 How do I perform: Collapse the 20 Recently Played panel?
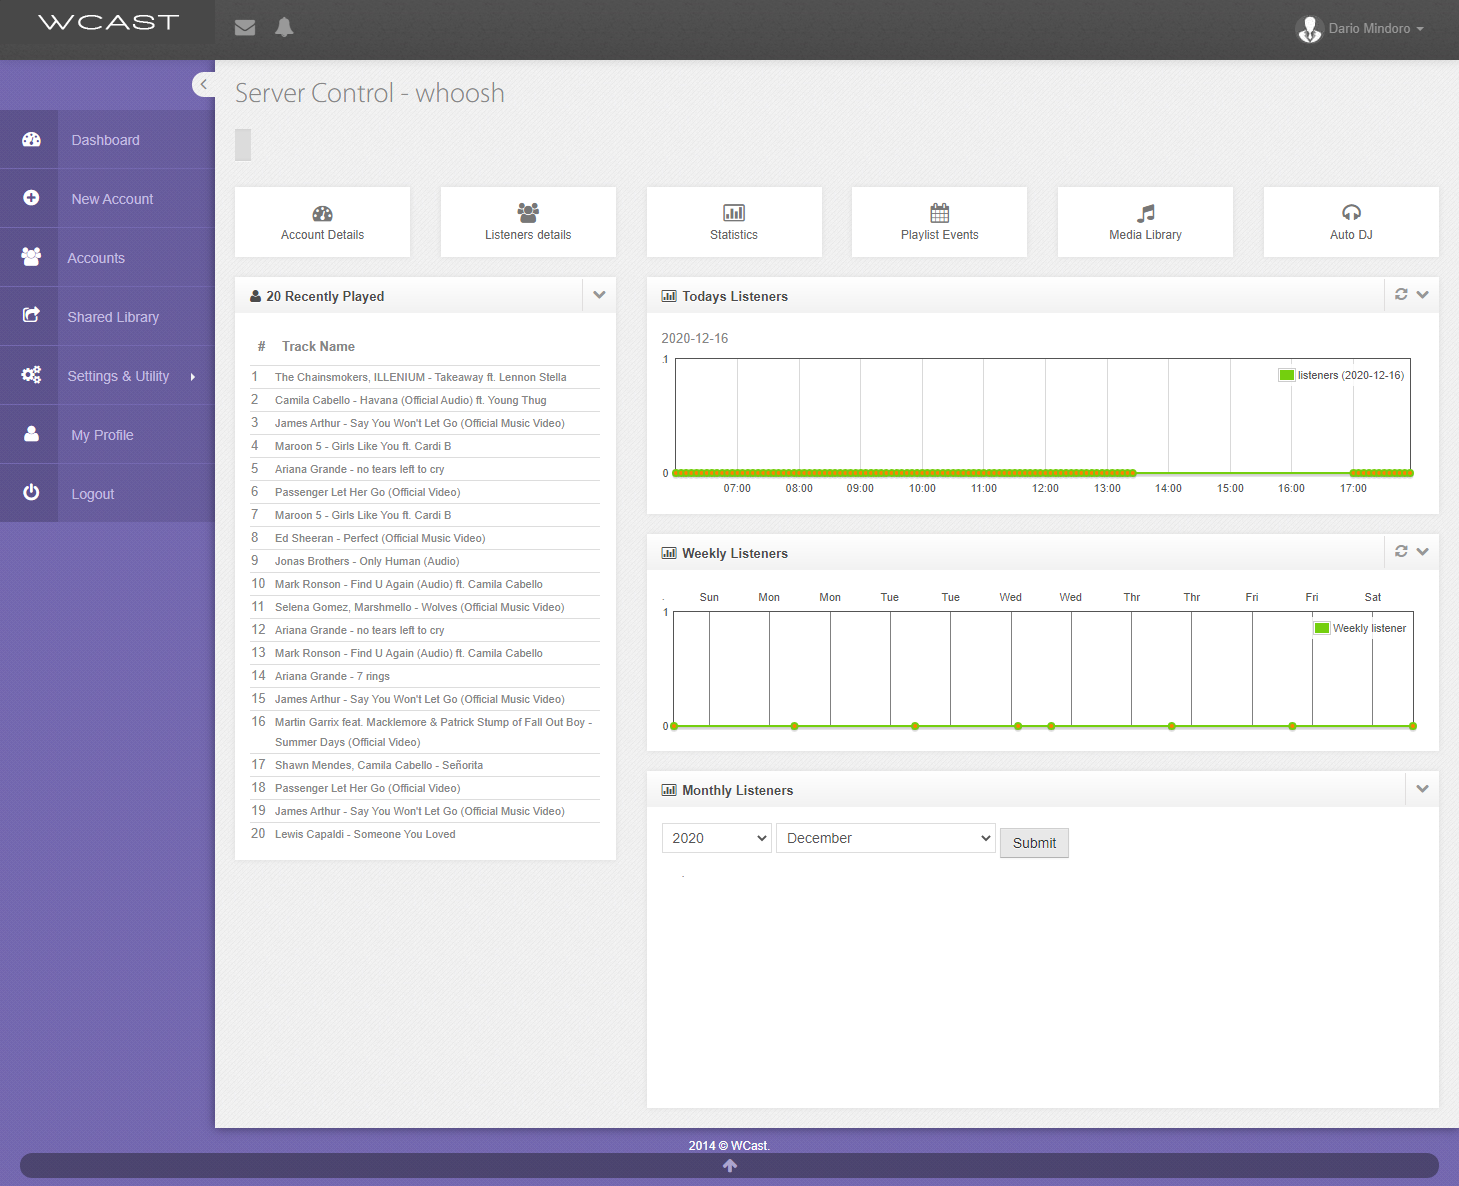pyautogui.click(x=599, y=295)
